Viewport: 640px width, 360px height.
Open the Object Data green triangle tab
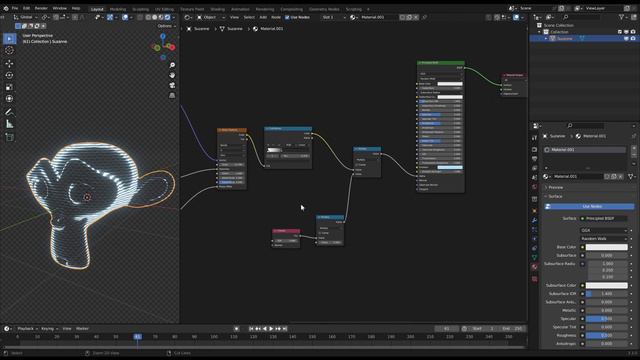point(534,258)
